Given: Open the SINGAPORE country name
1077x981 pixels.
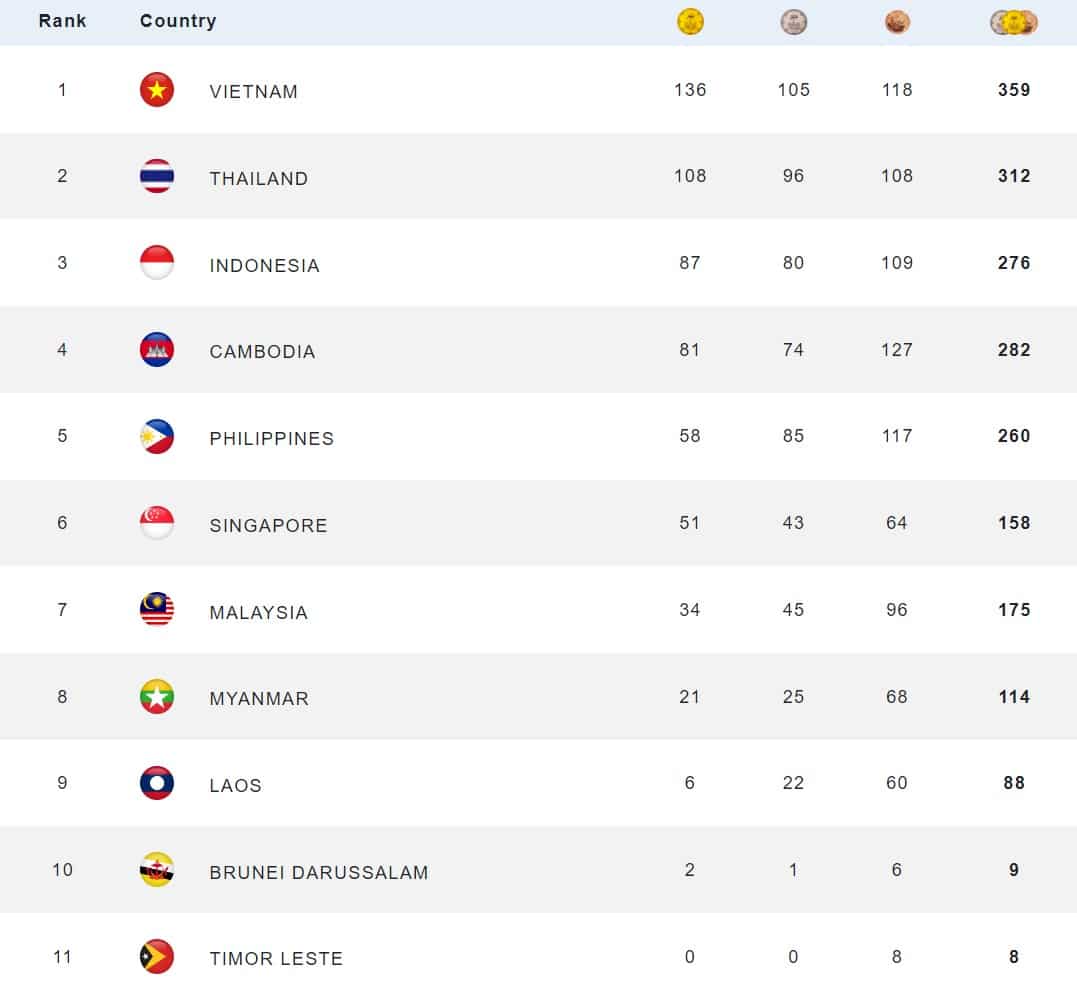Looking at the screenshot, I should coord(269,526).
